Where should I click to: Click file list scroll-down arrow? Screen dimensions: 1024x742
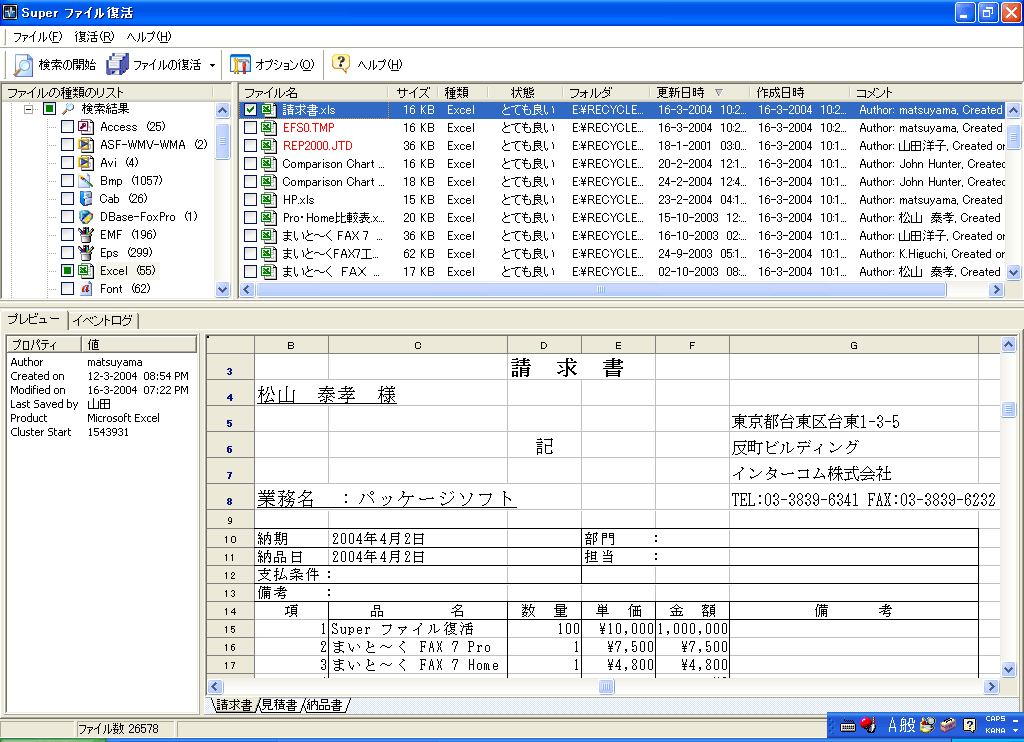point(1014,272)
